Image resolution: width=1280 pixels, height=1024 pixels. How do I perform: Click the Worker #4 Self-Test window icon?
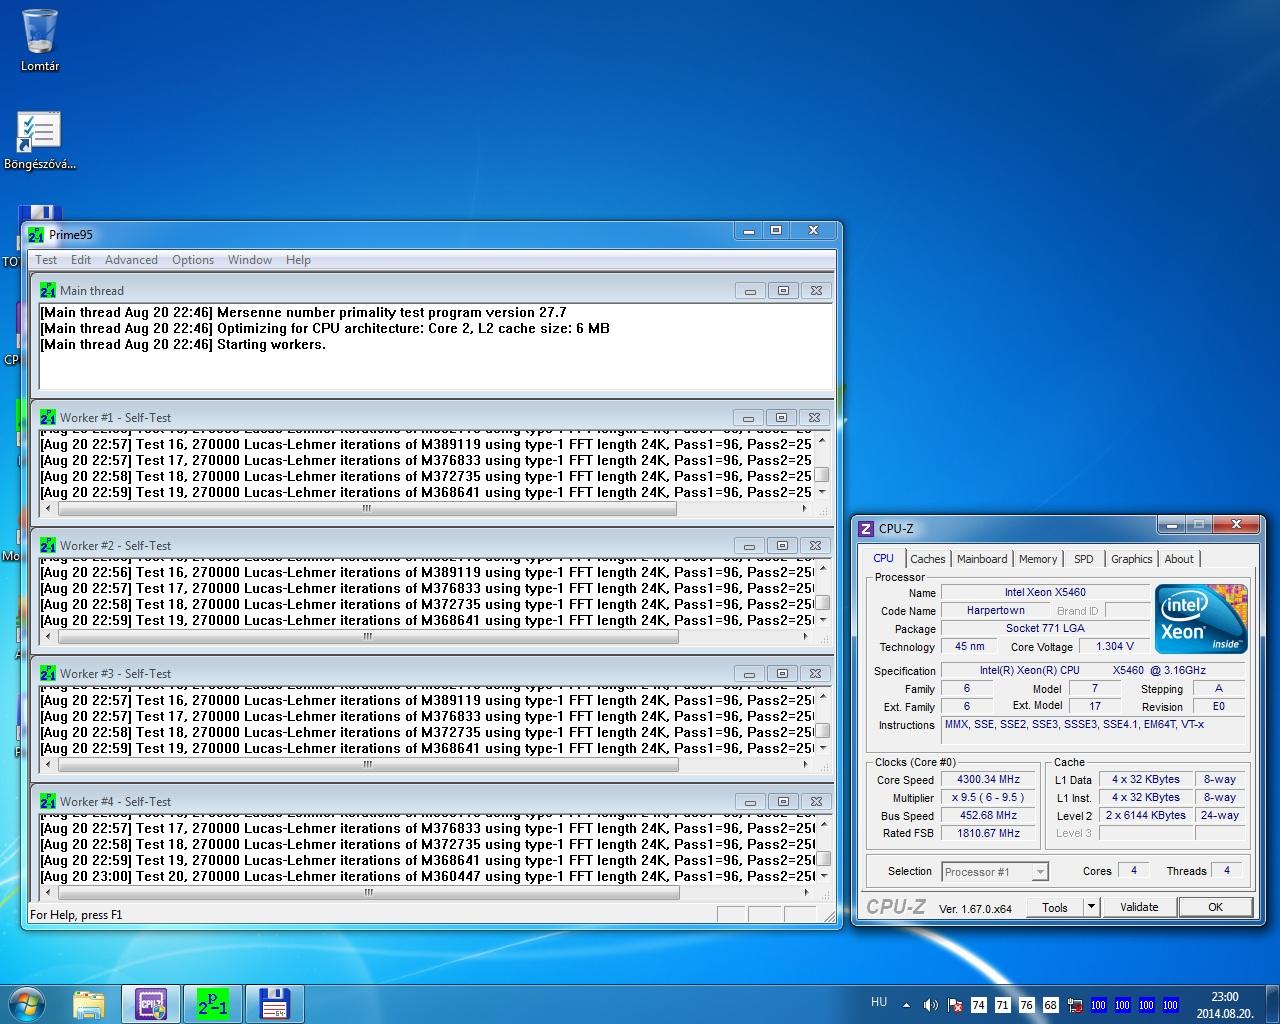point(48,801)
